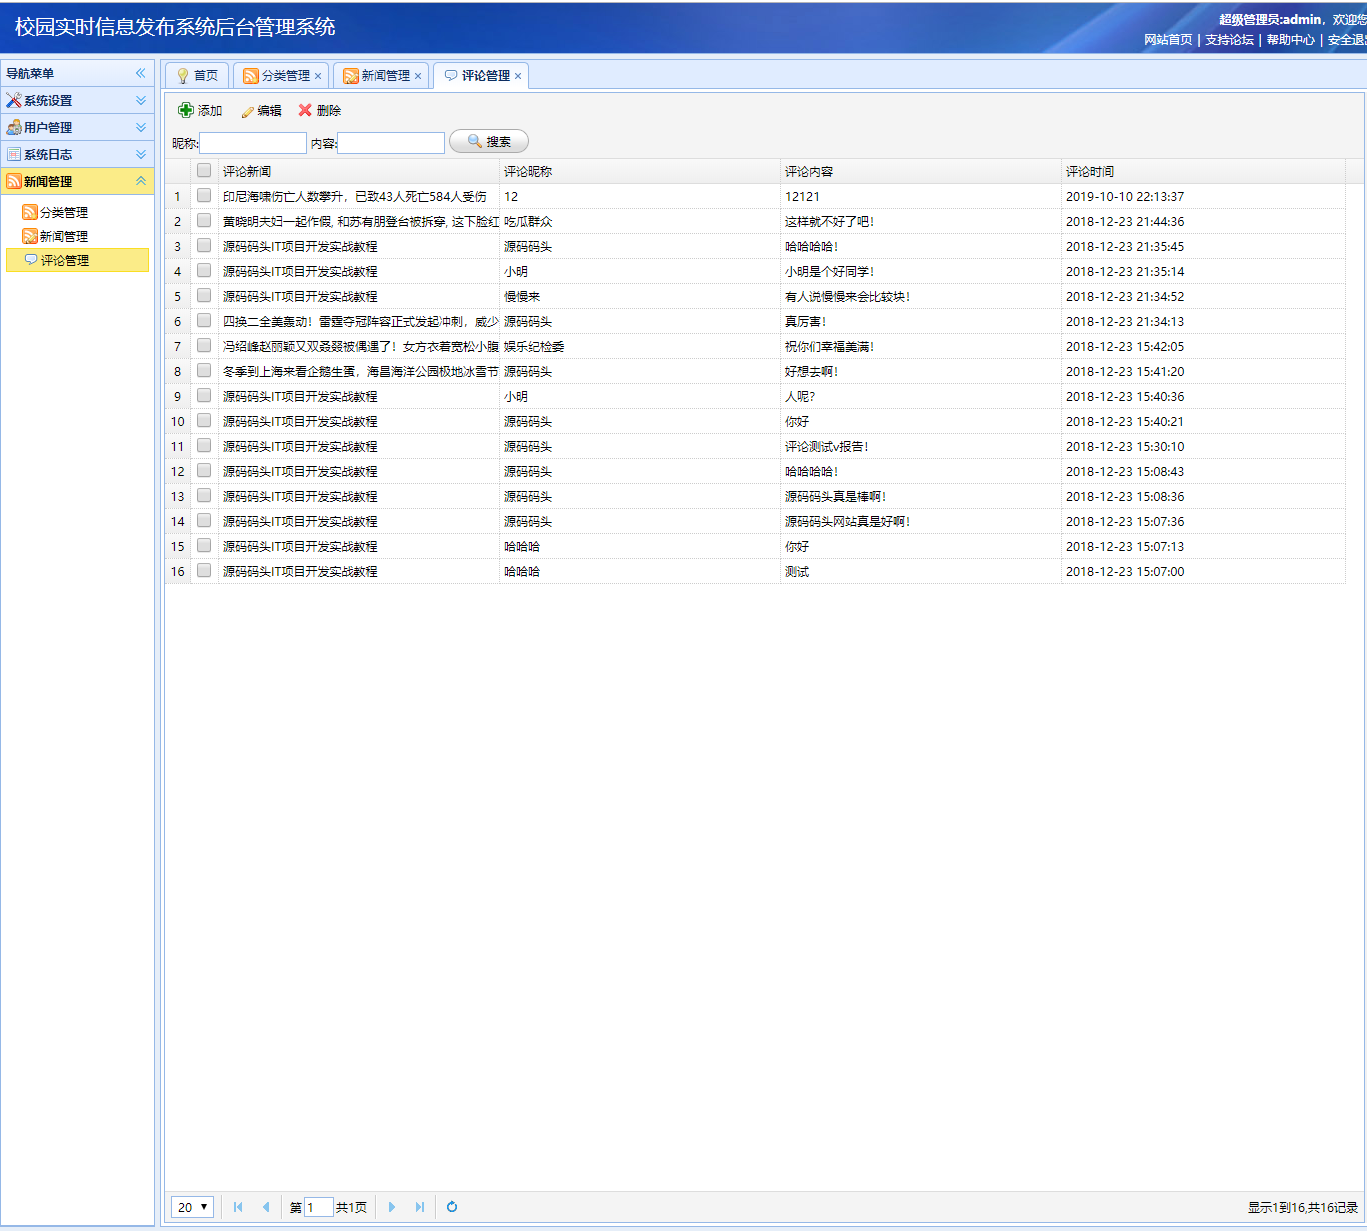Screen dimensions: 1367x1231
Task: Click the 评论时间 column header
Action: (1203, 171)
